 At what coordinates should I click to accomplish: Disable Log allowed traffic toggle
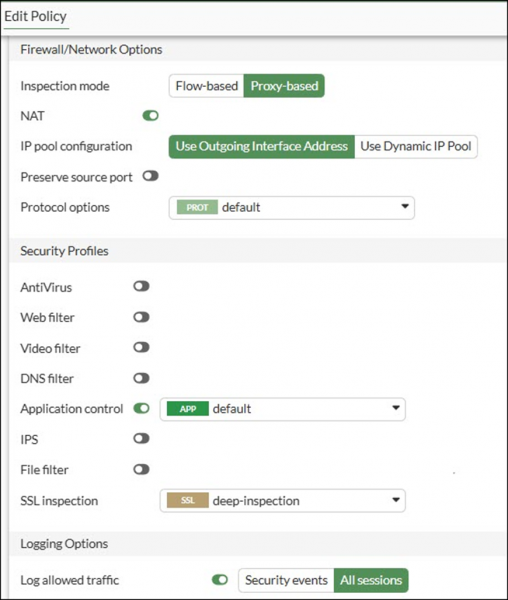coord(220,580)
